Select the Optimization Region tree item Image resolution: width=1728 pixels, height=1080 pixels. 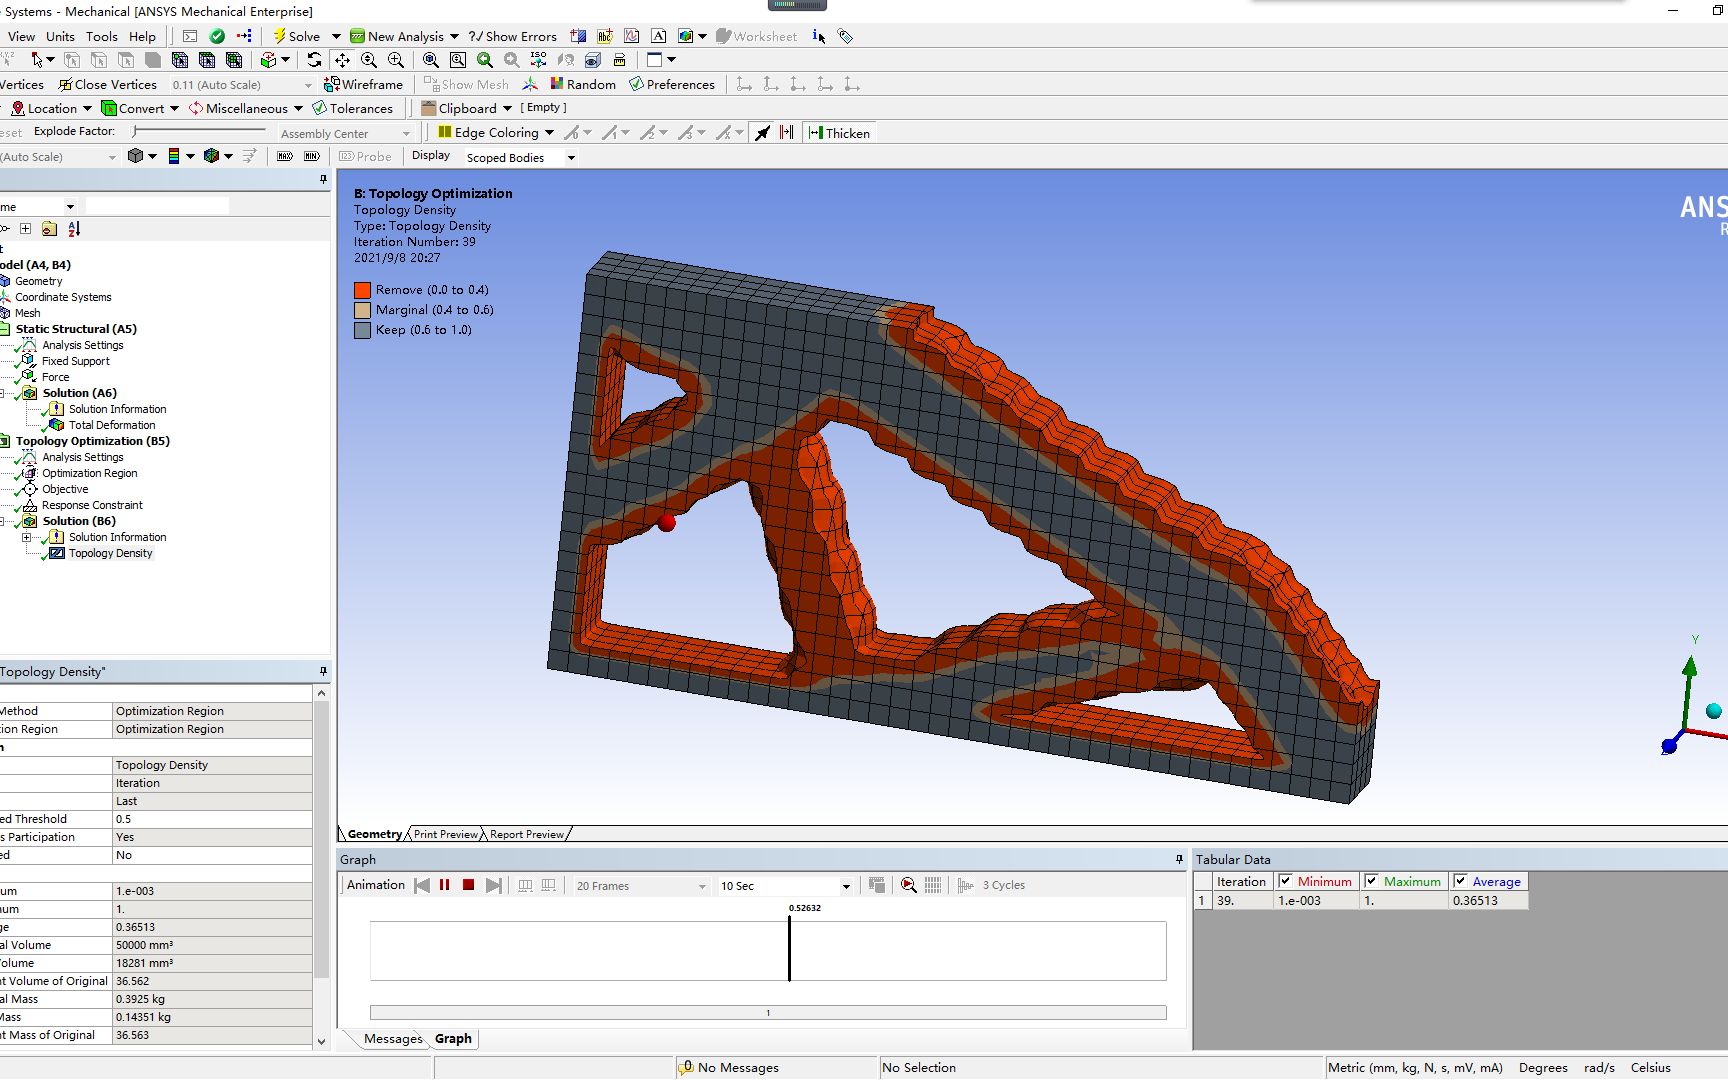coord(90,473)
